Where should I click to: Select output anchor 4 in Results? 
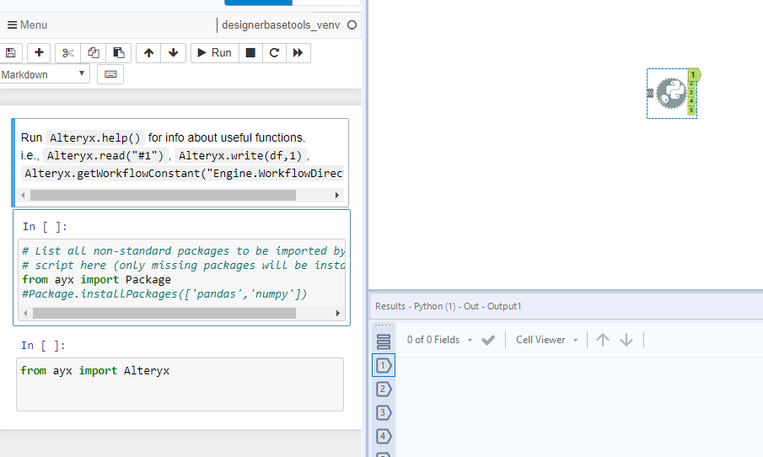click(x=383, y=436)
